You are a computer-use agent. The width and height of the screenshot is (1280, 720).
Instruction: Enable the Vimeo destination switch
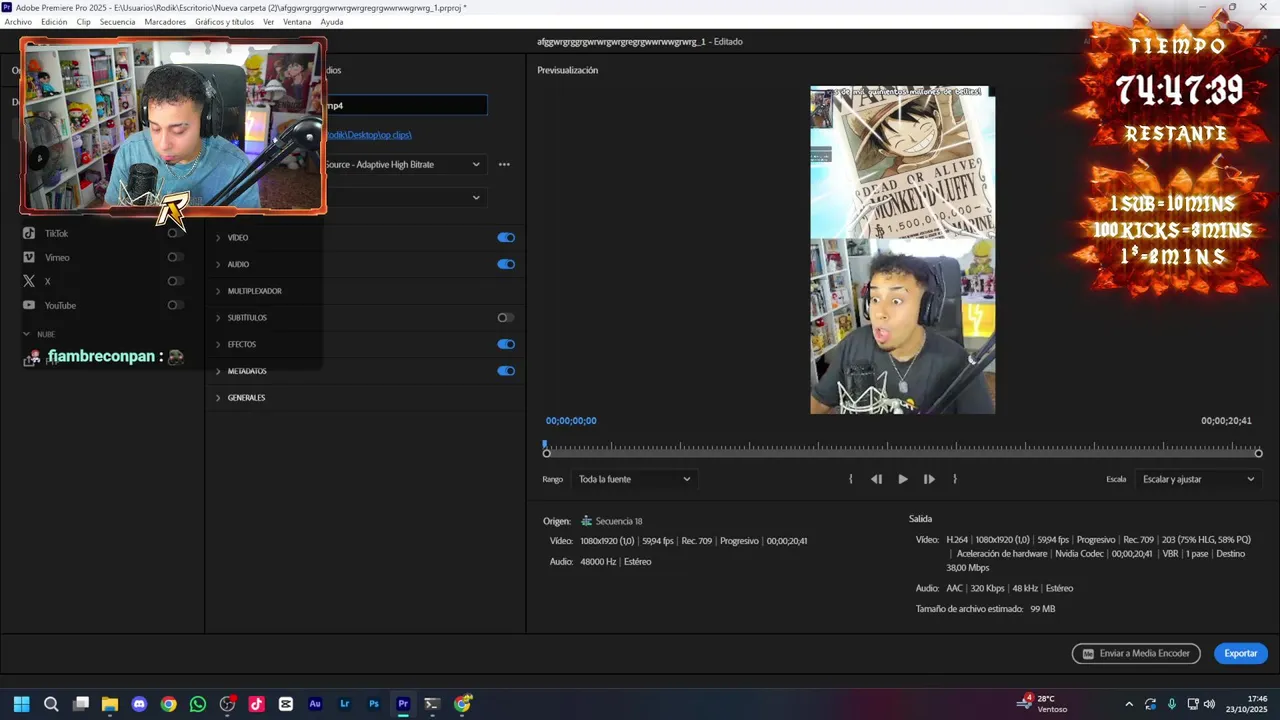coord(175,257)
